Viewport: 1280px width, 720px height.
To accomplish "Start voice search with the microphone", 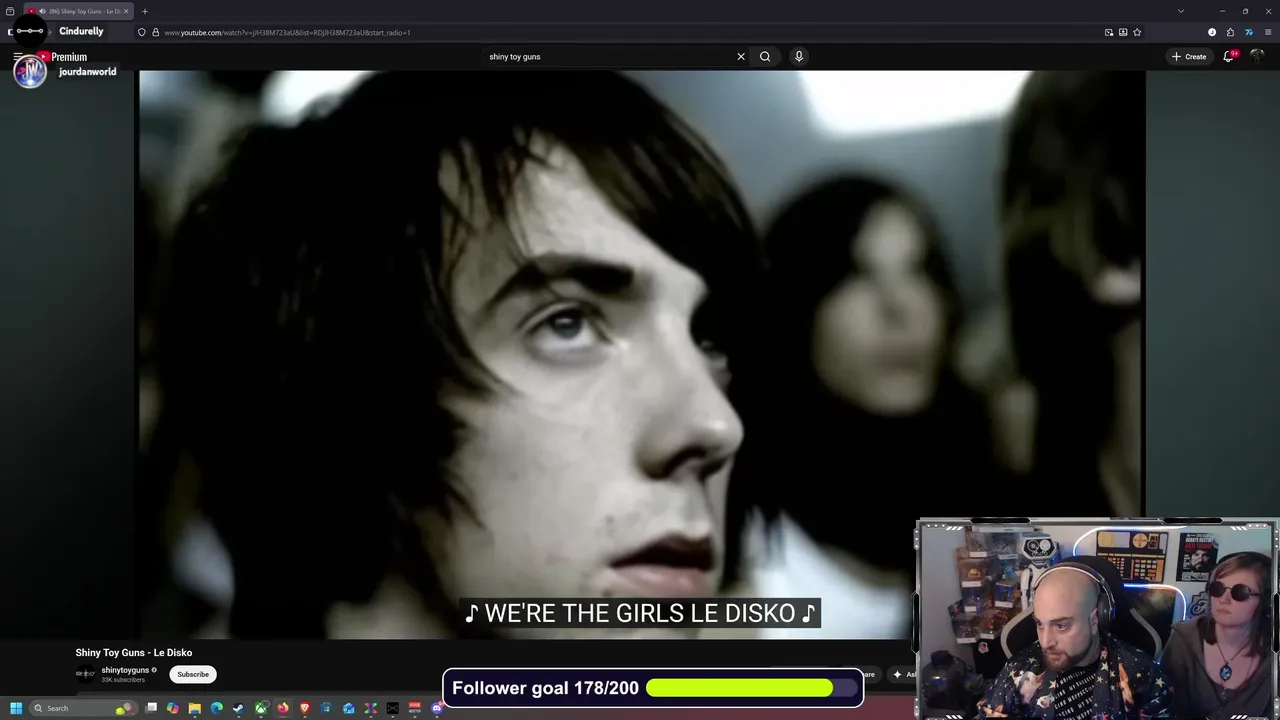I will (799, 57).
